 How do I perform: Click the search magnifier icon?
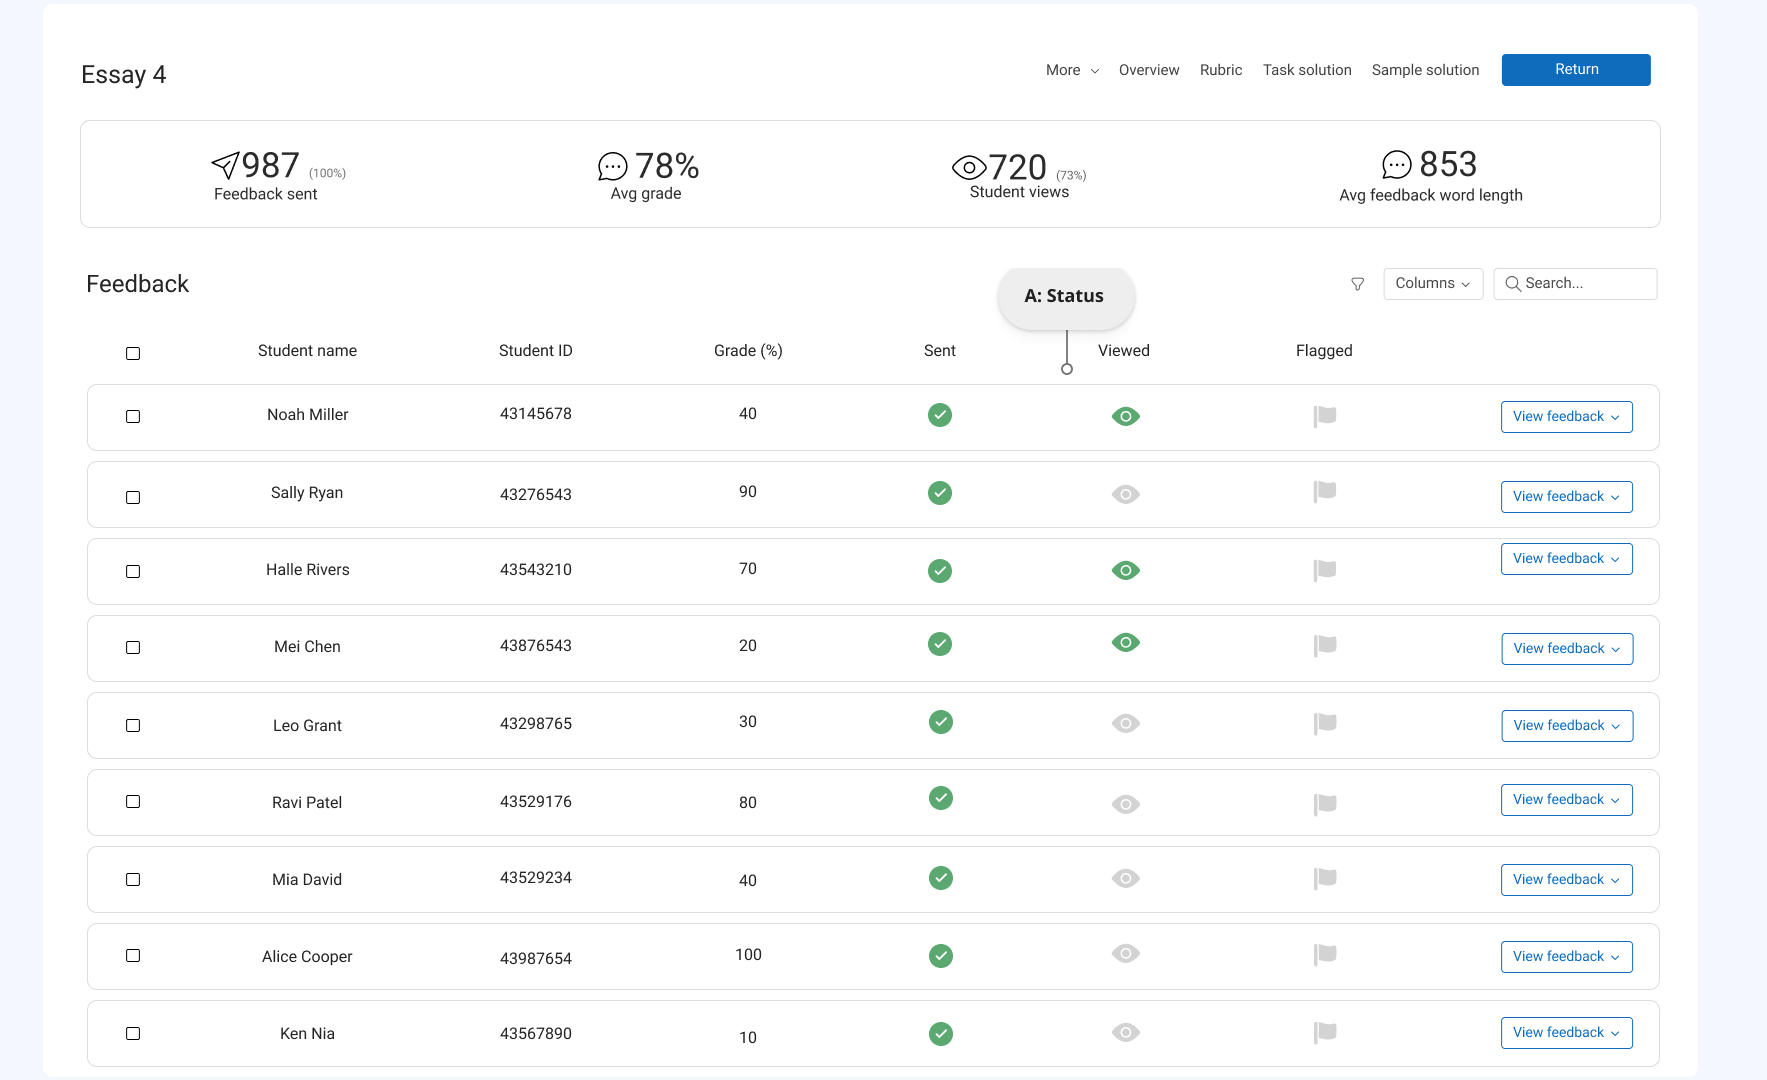(x=1512, y=284)
